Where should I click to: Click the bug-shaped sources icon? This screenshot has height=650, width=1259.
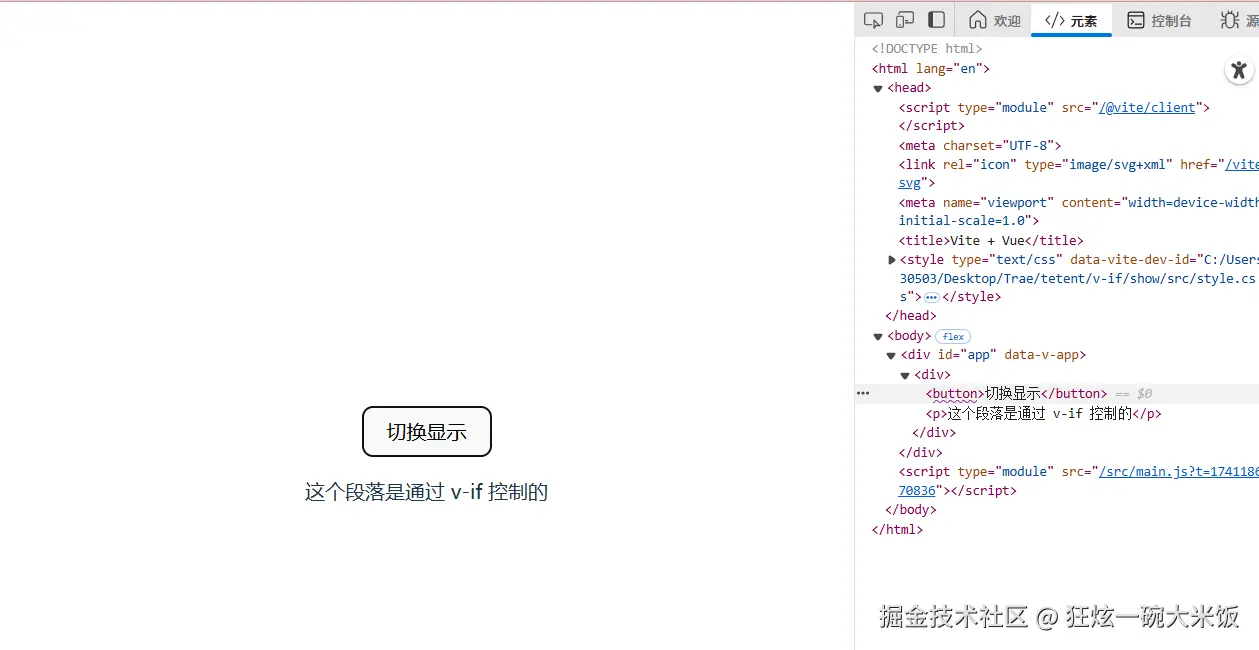click(x=1228, y=19)
